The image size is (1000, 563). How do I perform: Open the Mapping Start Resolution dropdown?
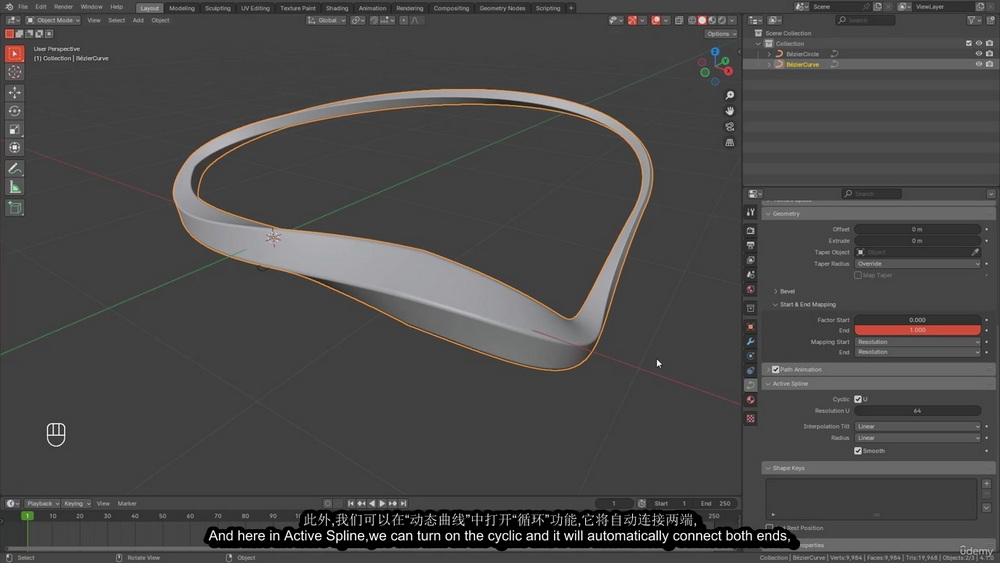[x=917, y=342]
